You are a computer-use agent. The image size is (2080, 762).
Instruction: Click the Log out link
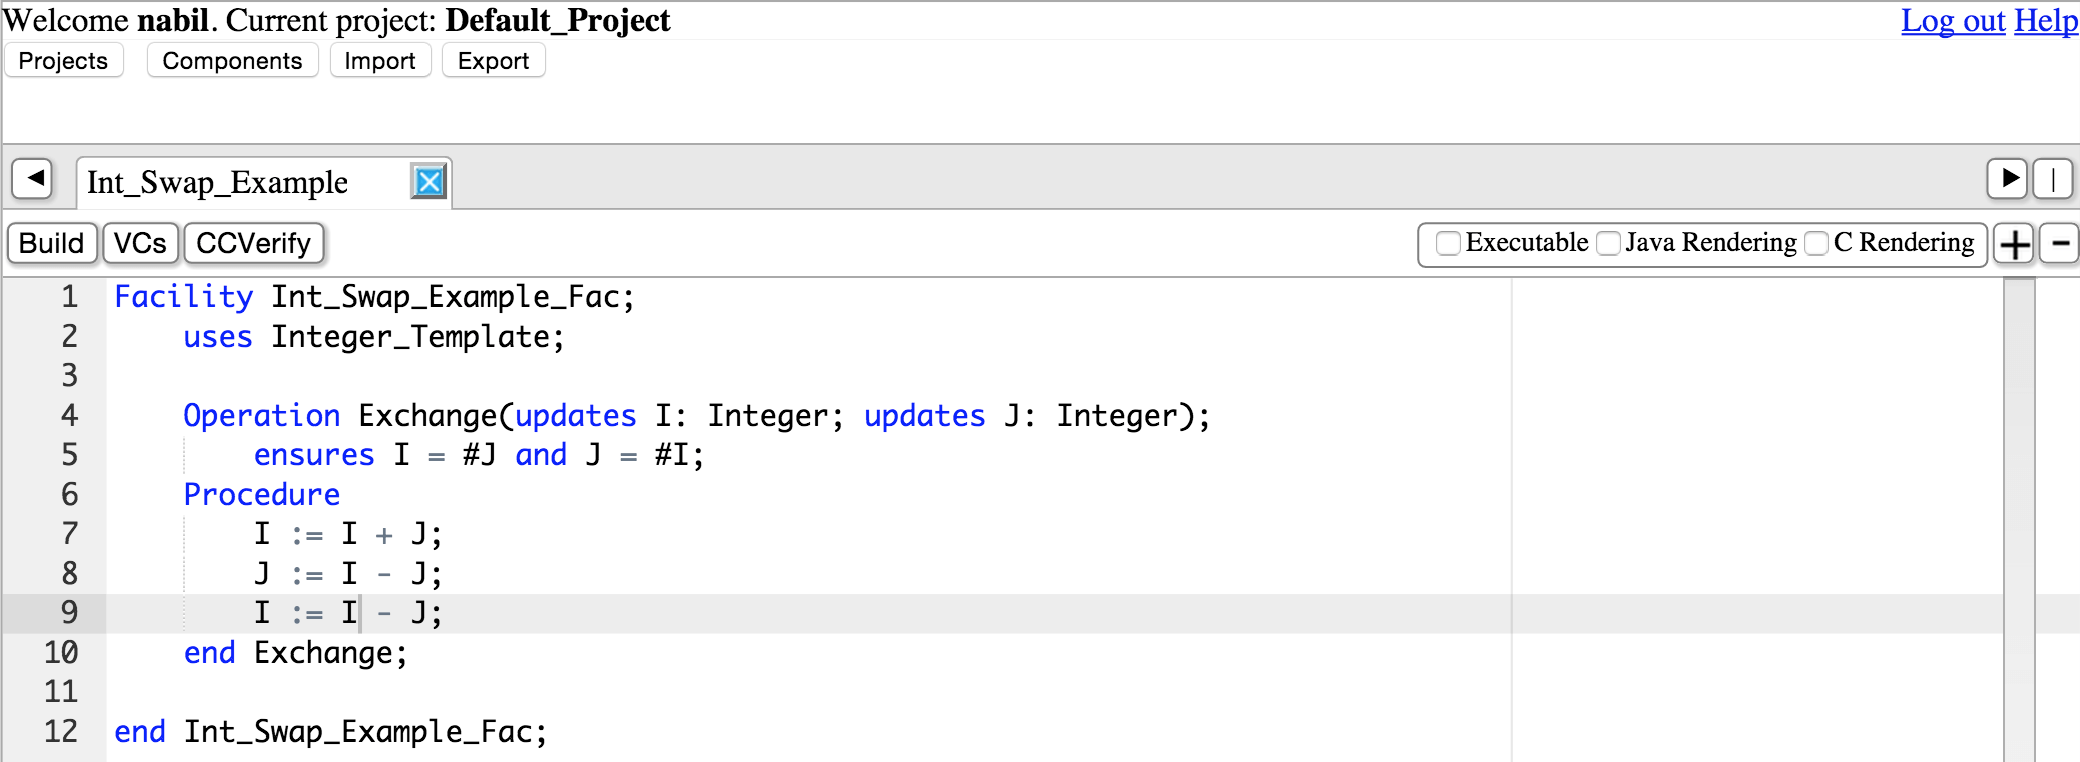coord(1953,20)
